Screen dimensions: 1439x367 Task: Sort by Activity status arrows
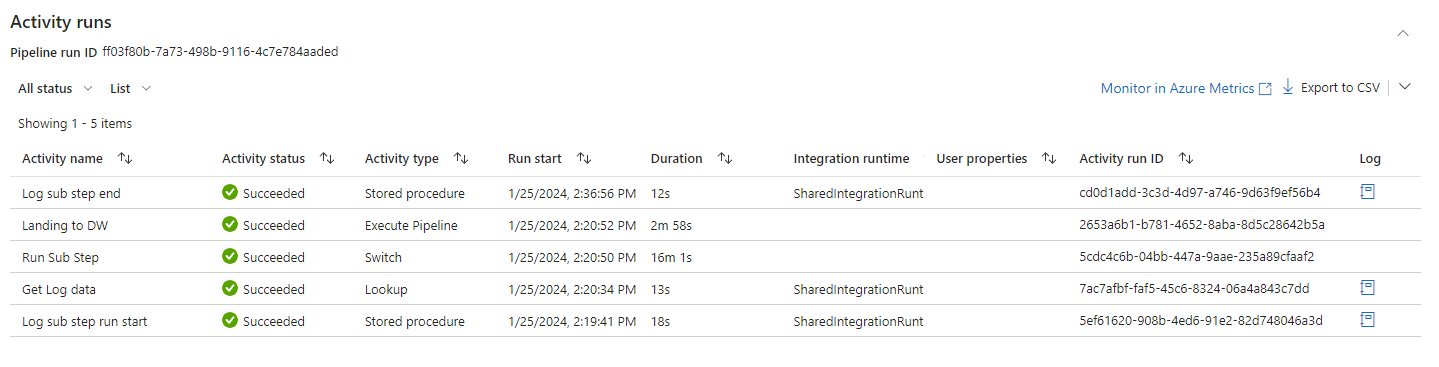click(x=327, y=158)
